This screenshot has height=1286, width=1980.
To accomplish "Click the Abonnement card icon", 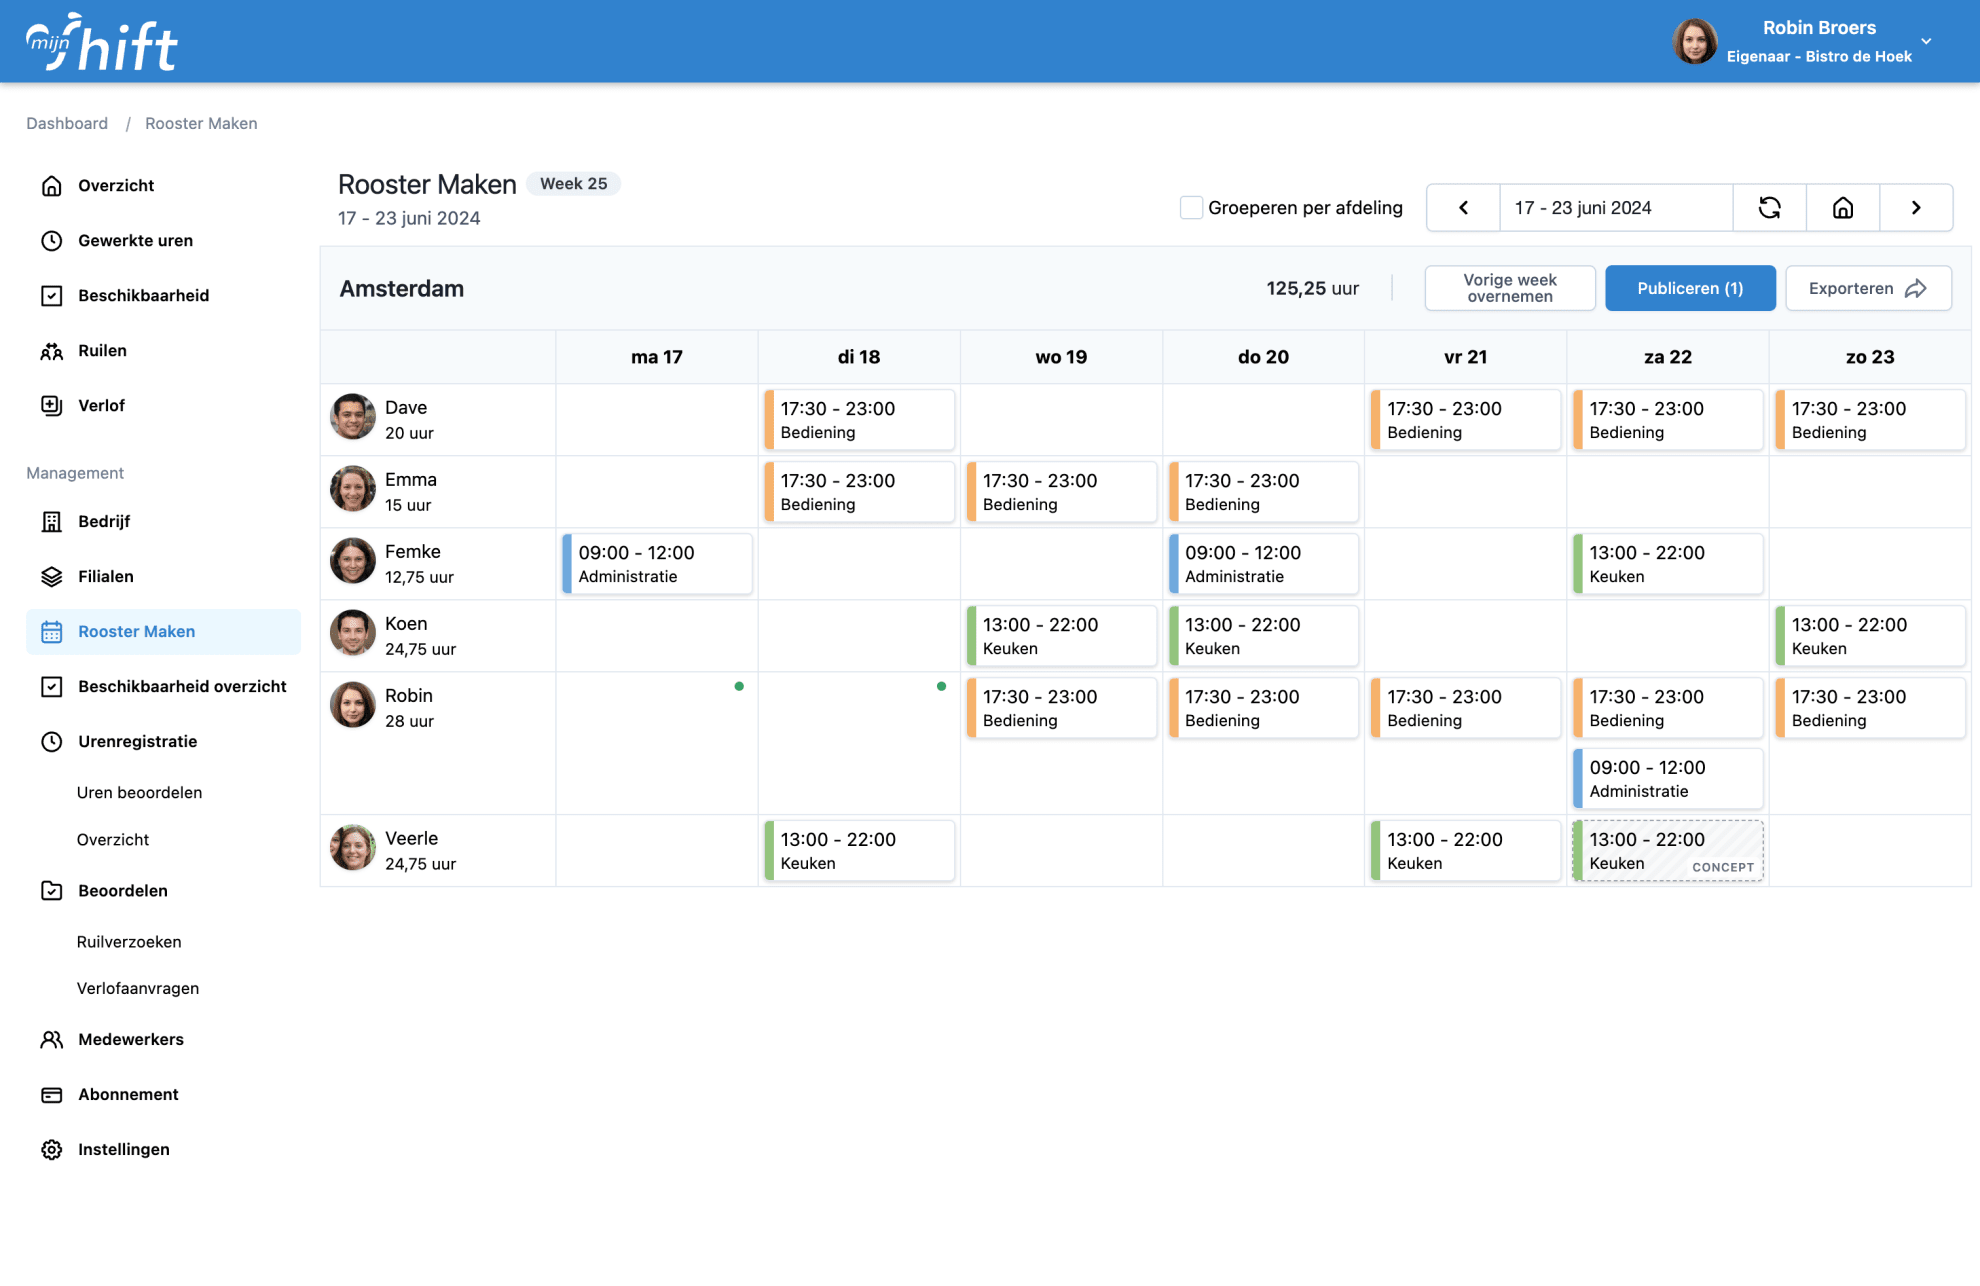I will click(52, 1095).
